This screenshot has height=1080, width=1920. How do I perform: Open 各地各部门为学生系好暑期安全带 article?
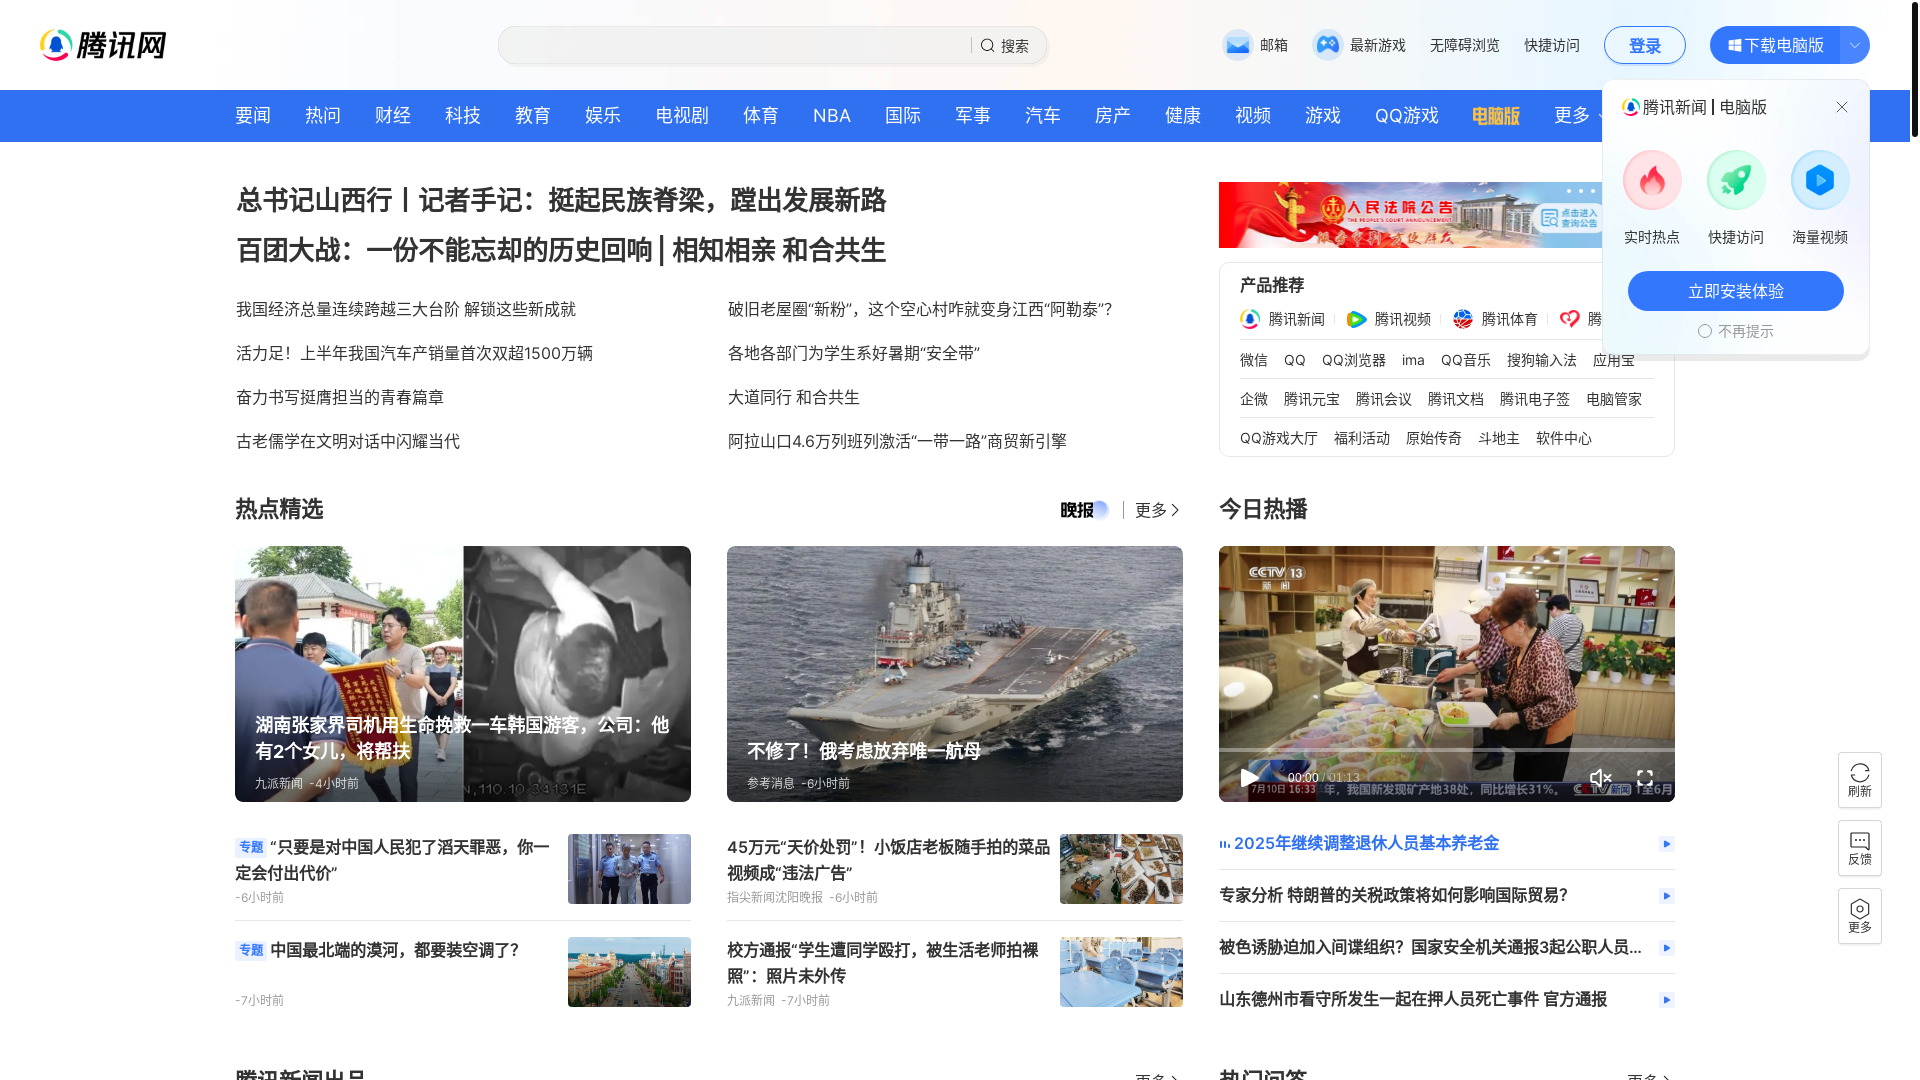point(854,353)
